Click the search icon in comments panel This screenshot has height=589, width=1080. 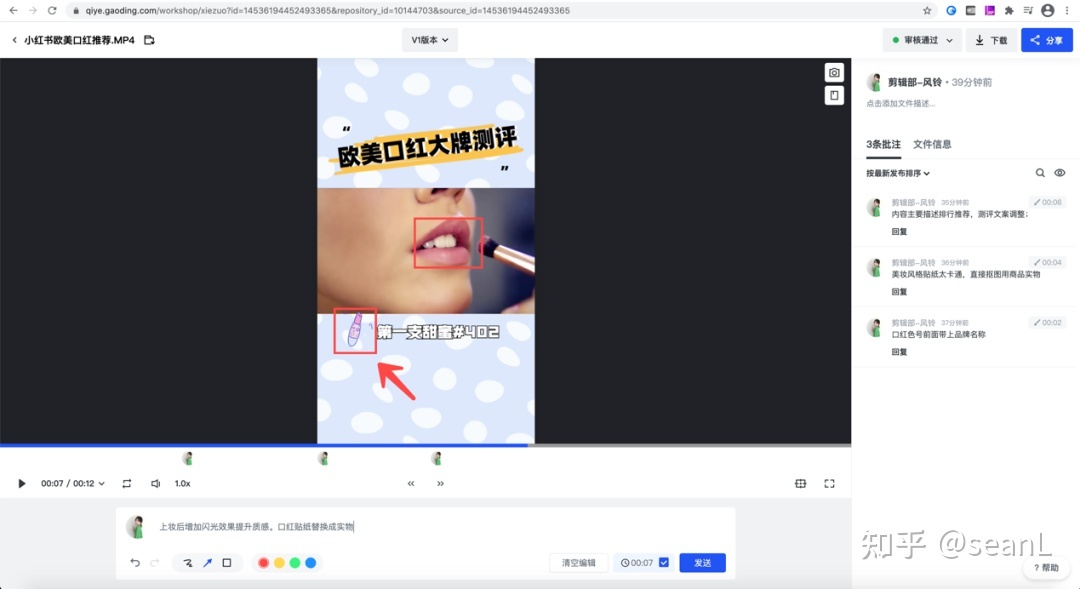[x=1040, y=172]
